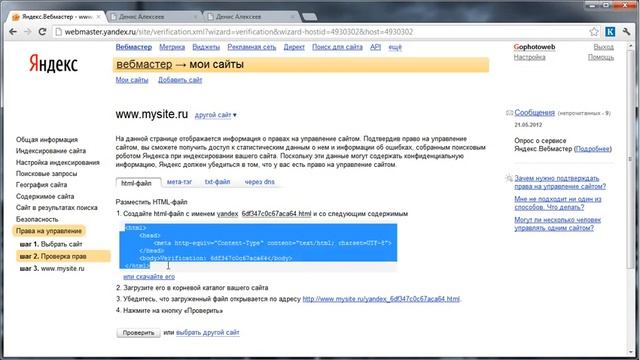Select шаг 2. Проверка прав

[x=63, y=256]
